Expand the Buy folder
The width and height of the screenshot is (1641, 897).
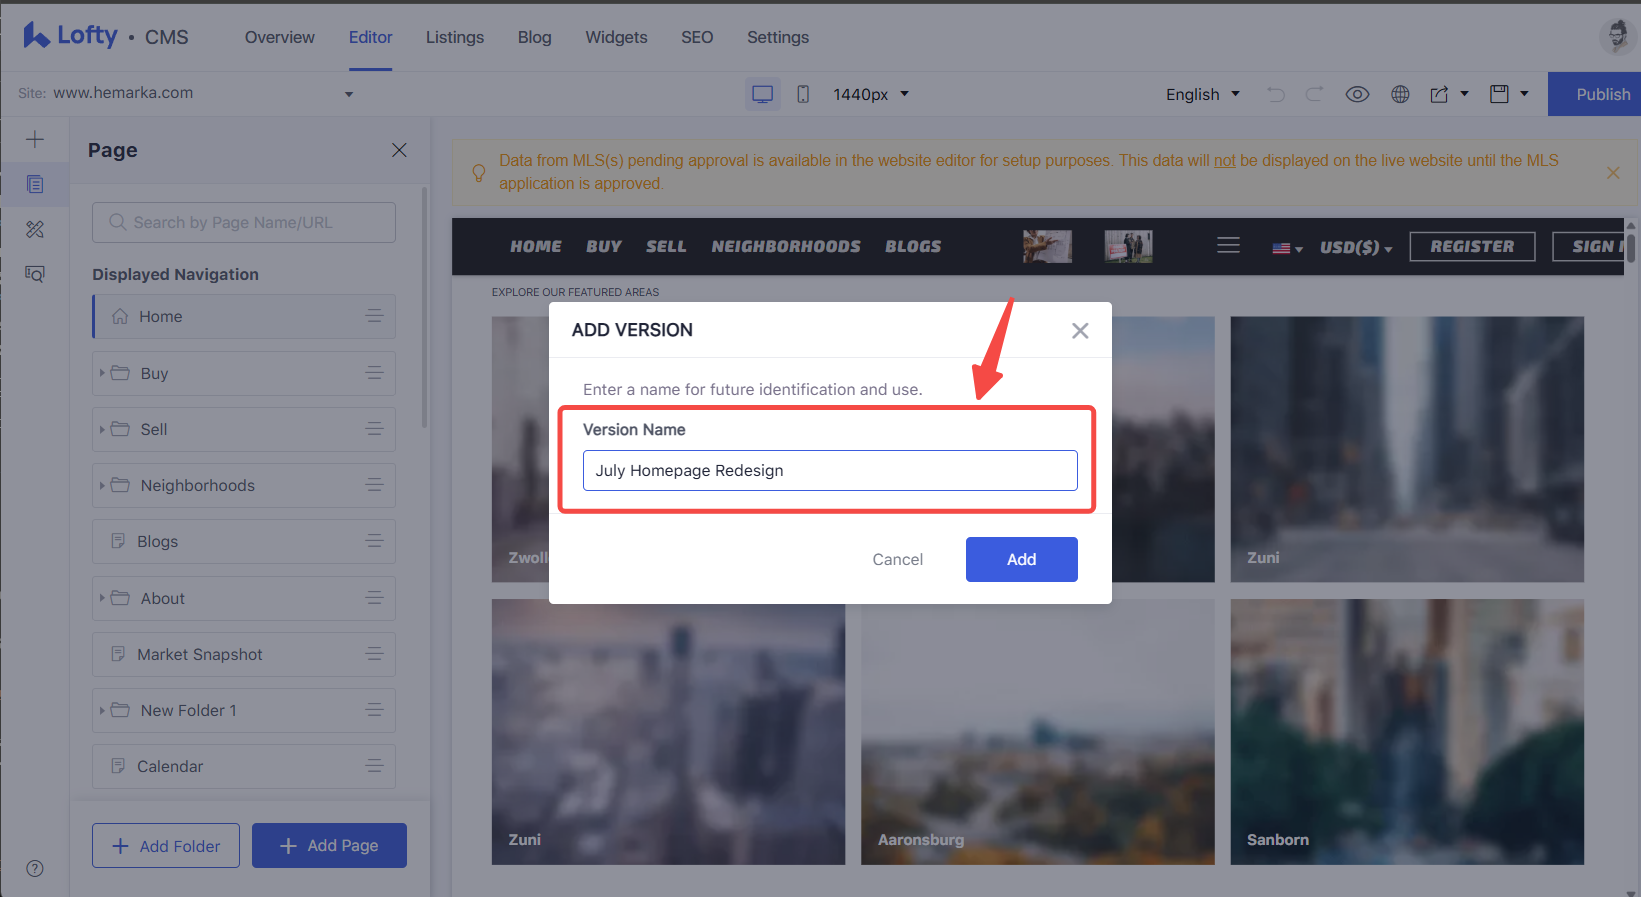102,373
